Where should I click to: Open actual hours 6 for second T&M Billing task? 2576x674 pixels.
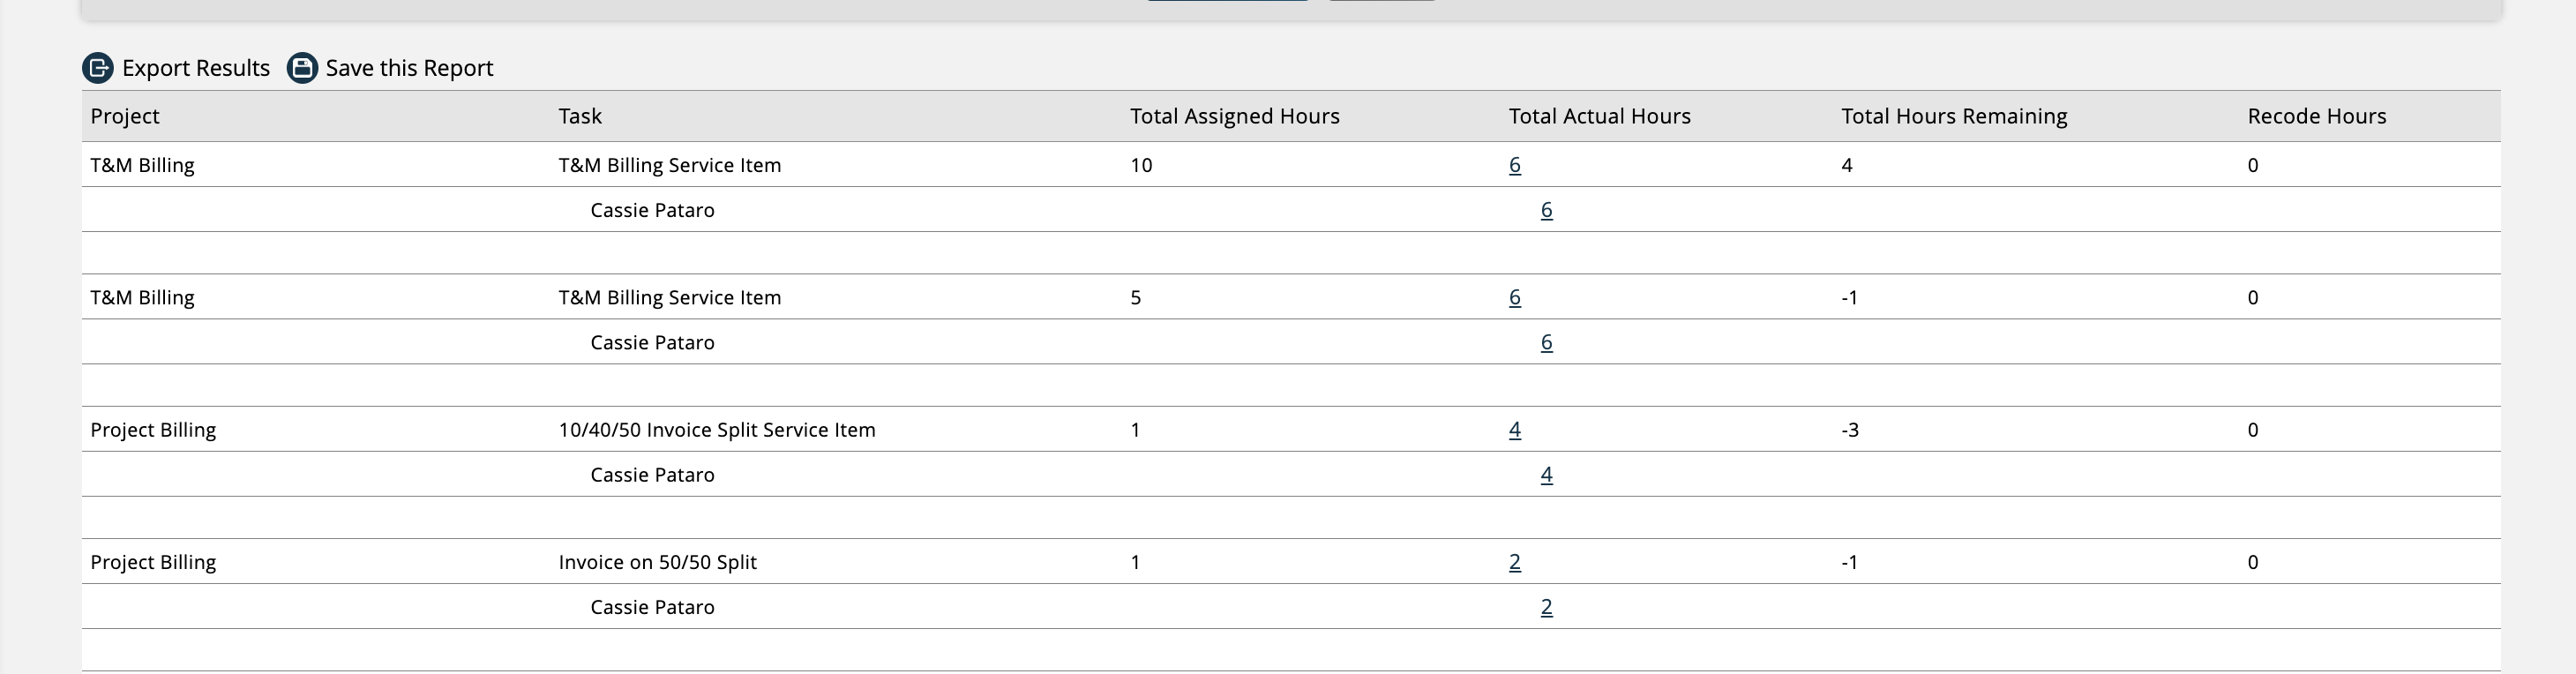pyautogui.click(x=1514, y=297)
